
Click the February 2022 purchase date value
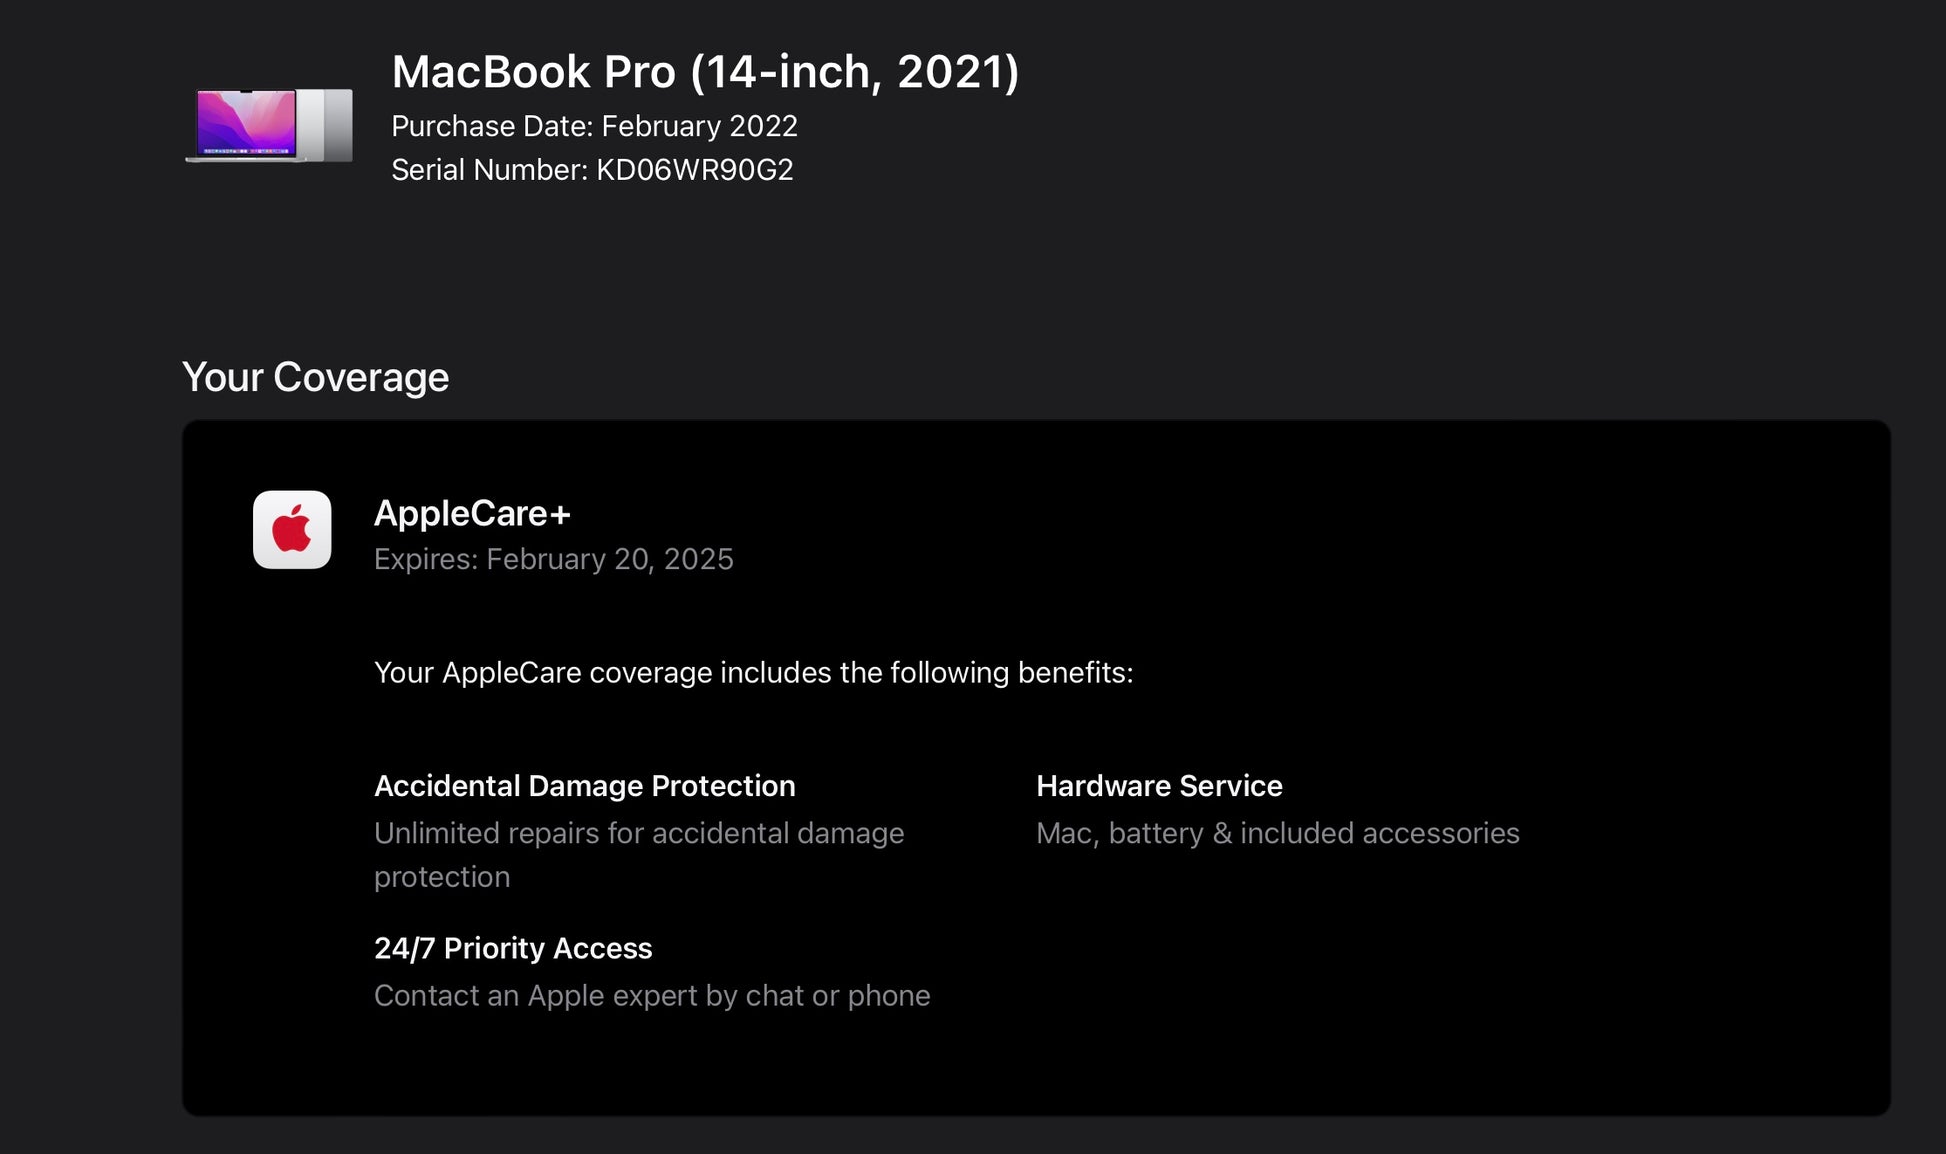pyautogui.click(x=699, y=126)
